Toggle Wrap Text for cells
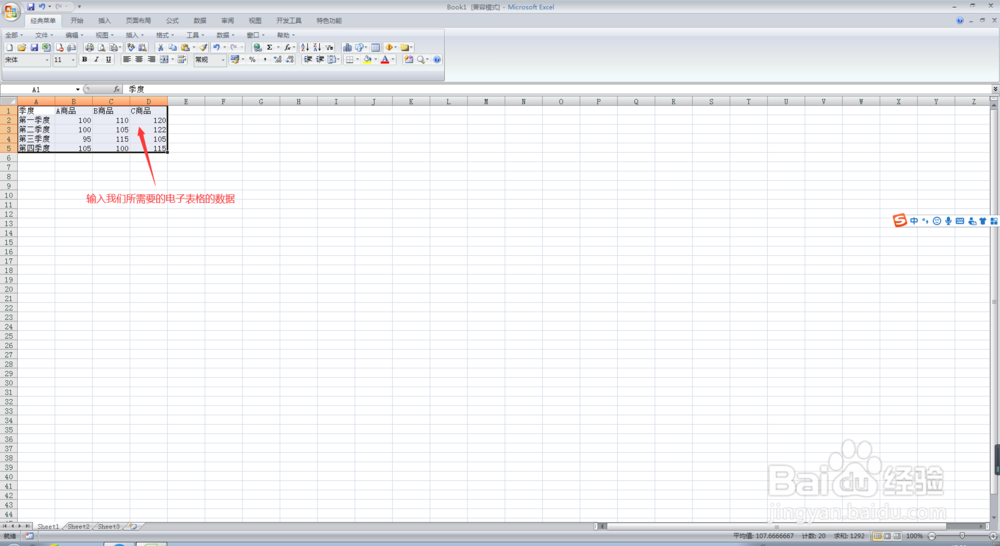 point(182,59)
